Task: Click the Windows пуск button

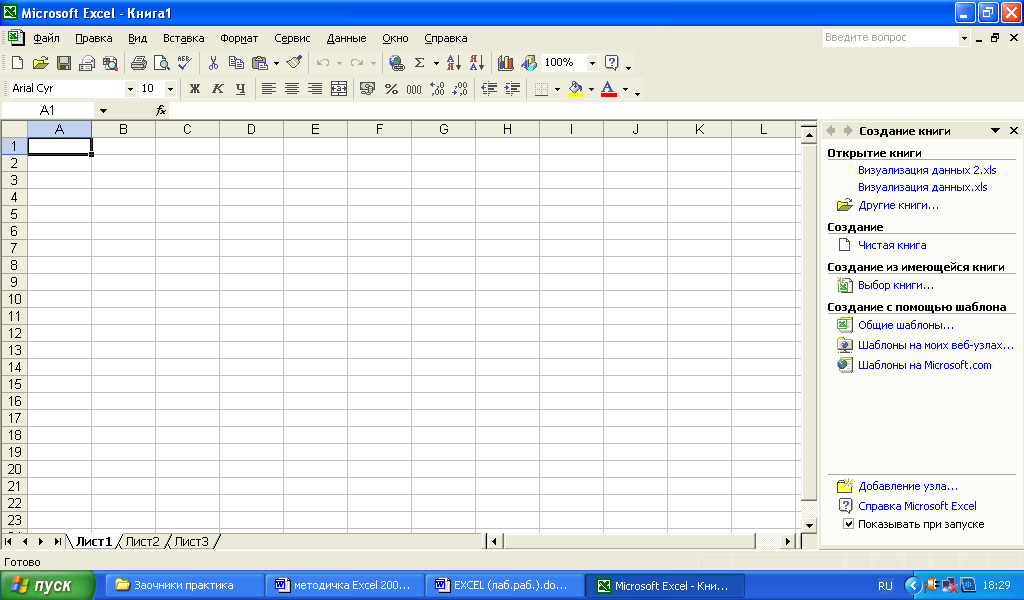Action: tap(47, 586)
